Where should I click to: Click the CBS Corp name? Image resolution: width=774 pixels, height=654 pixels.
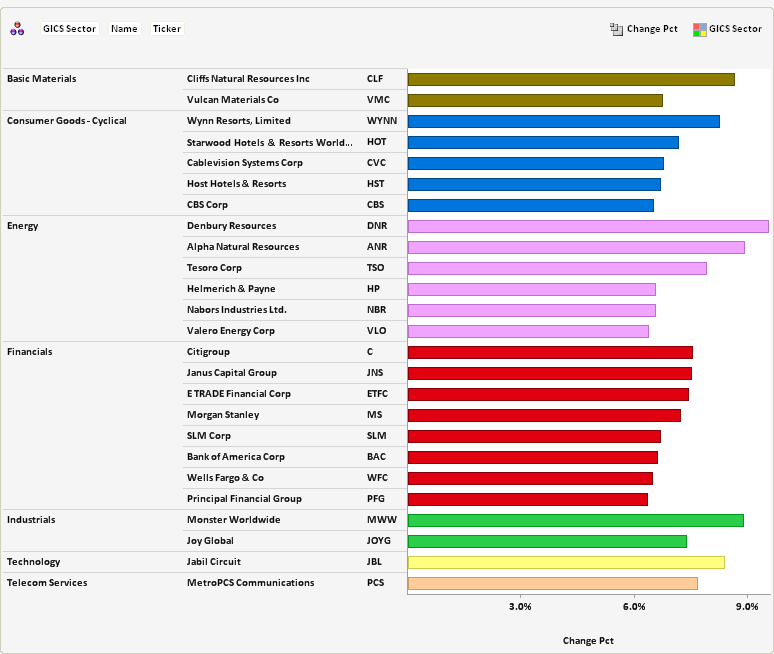[207, 205]
